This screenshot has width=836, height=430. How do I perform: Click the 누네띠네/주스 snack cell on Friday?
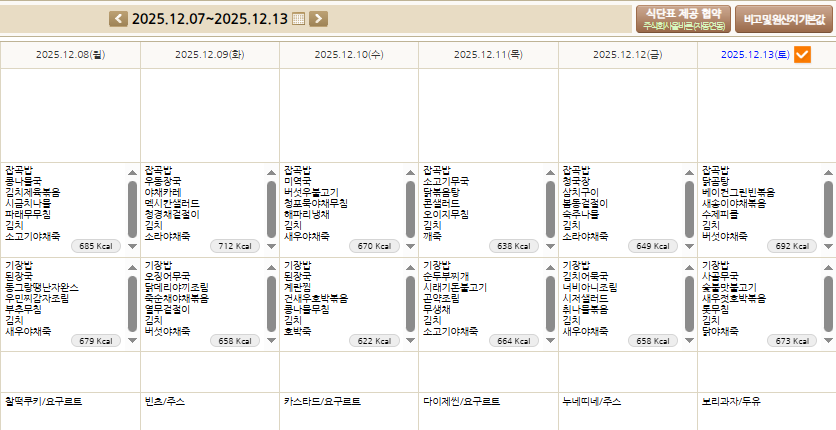[591, 401]
